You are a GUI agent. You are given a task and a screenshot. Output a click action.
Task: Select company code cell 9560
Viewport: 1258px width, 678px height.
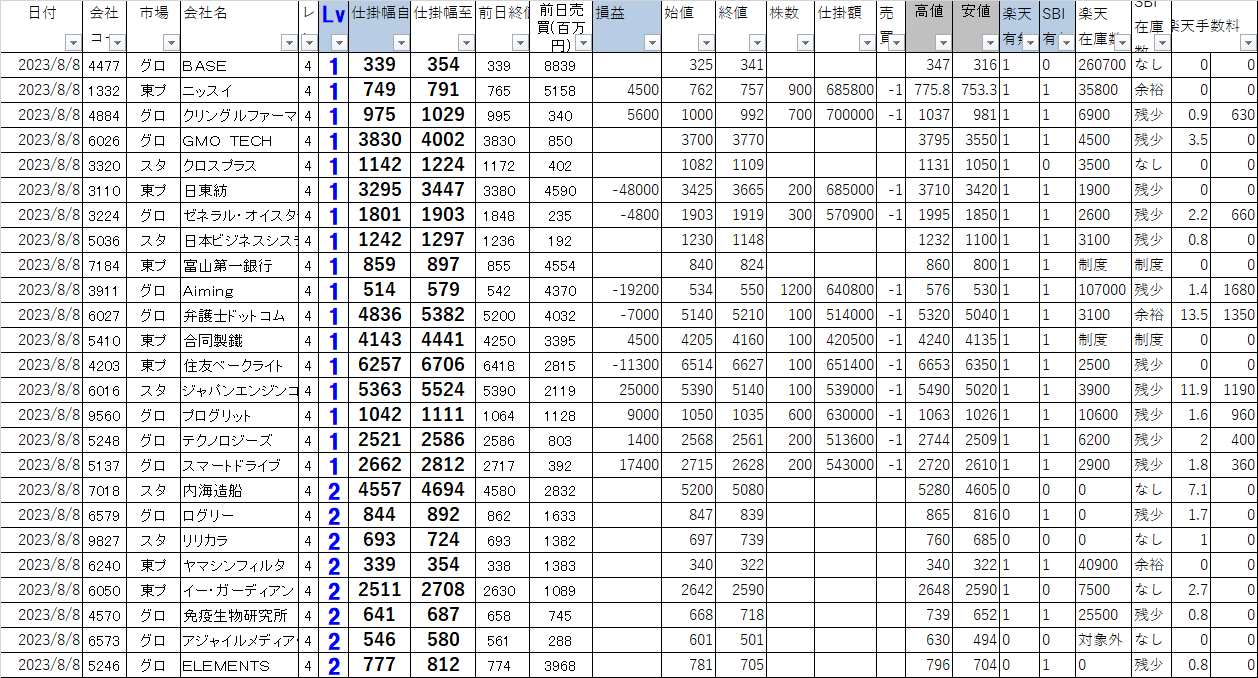tap(104, 415)
